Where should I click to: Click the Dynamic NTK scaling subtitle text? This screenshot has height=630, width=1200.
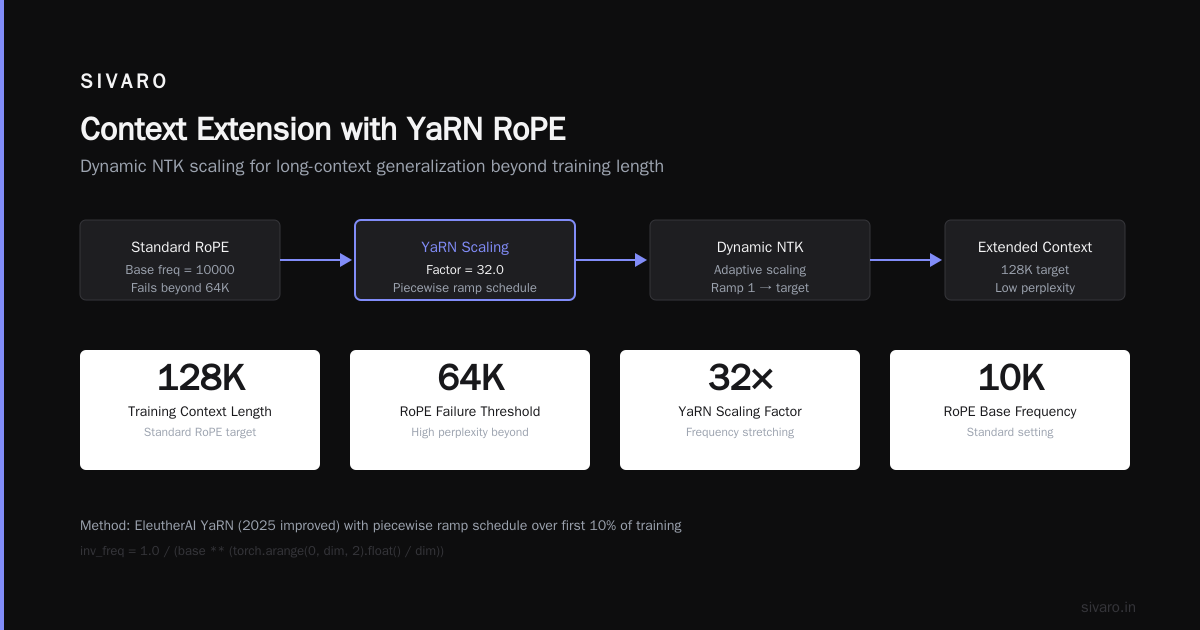click(x=372, y=166)
